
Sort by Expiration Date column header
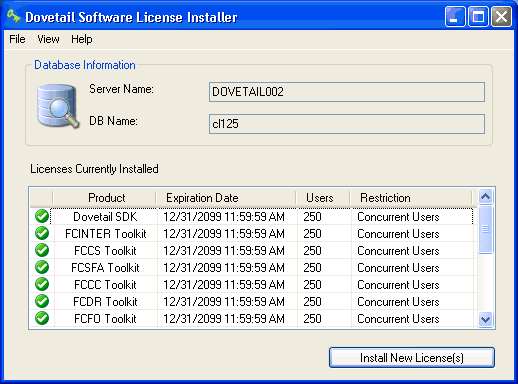(226, 198)
